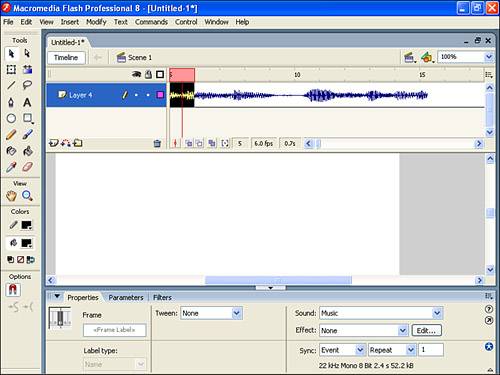The width and height of the screenshot is (500, 375).
Task: Open the Modify menu
Action: coord(96,22)
